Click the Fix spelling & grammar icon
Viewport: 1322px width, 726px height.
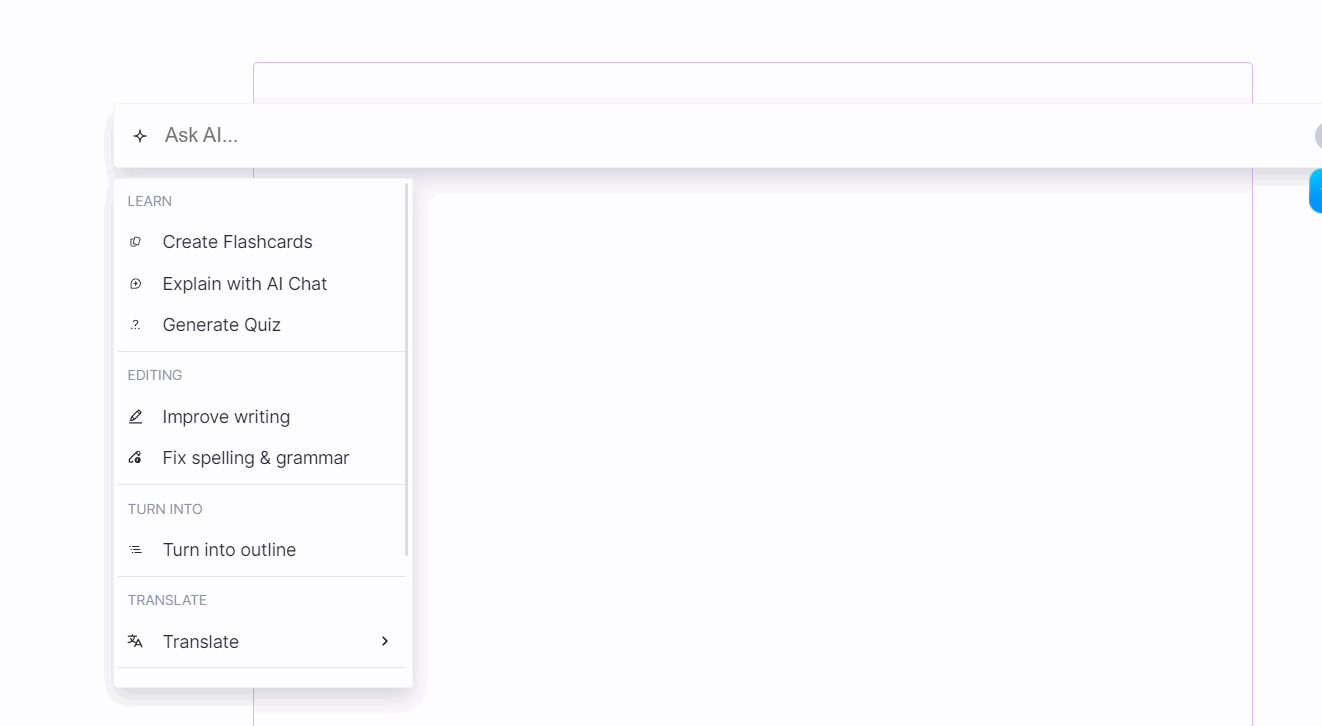click(x=136, y=458)
